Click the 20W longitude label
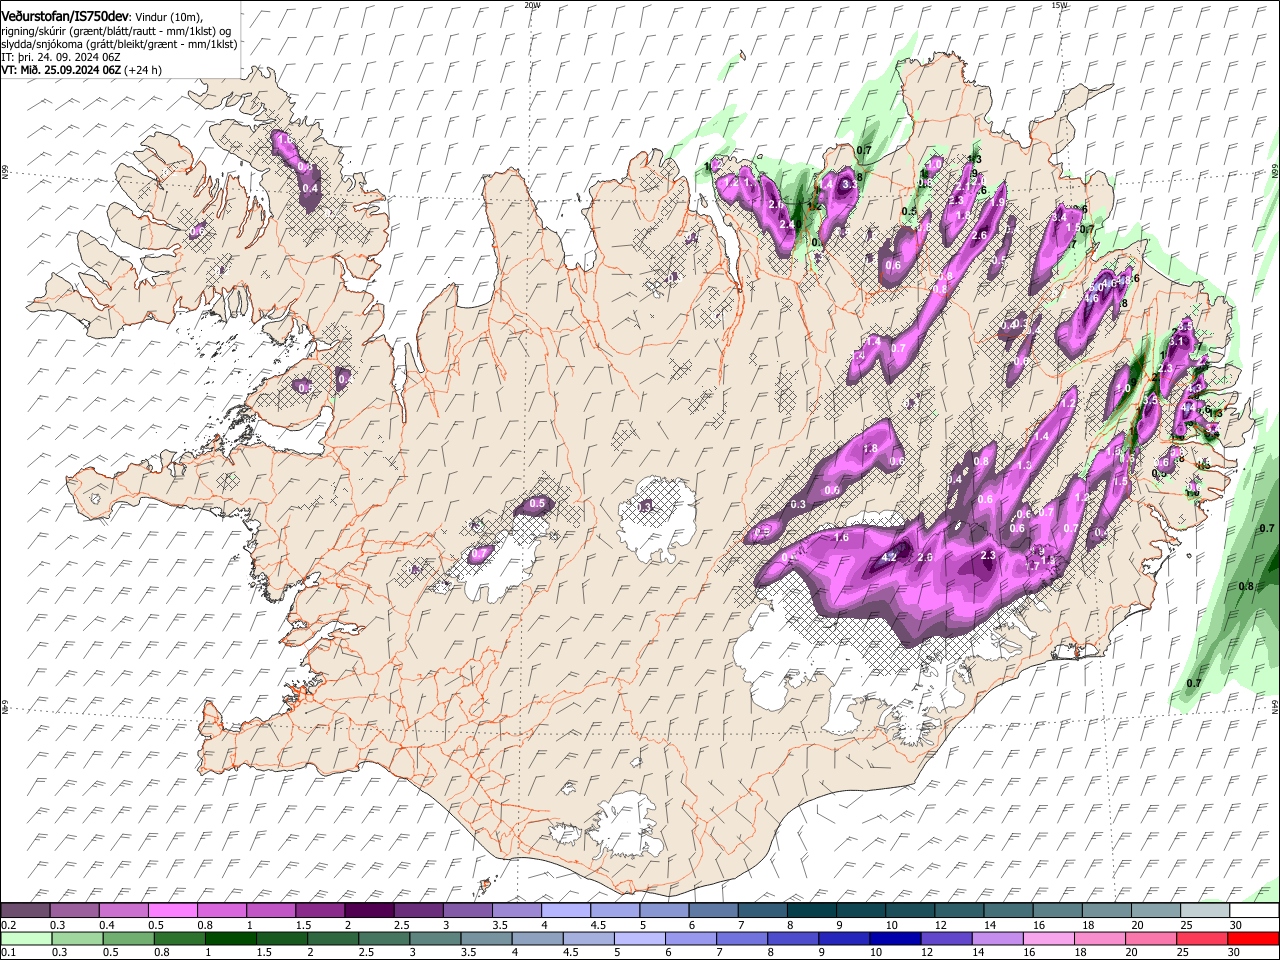Viewport: 1280px width, 960px height. [x=532, y=5]
